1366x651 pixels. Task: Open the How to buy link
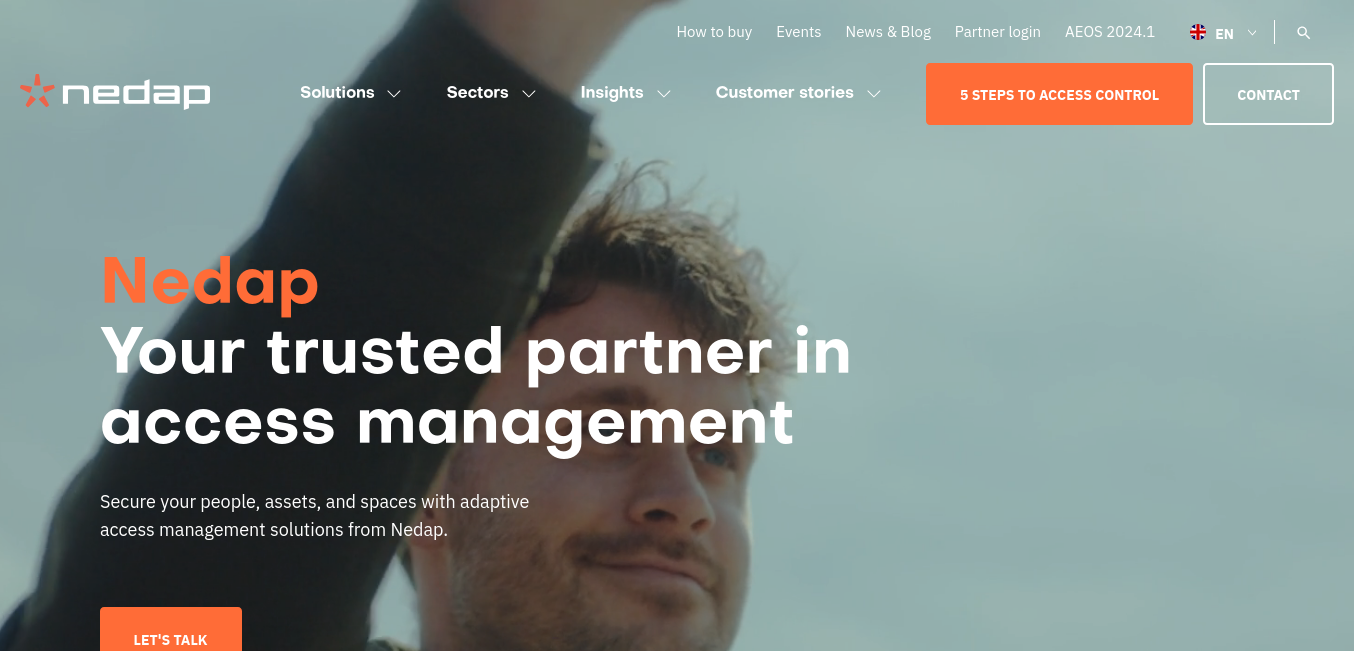(714, 32)
